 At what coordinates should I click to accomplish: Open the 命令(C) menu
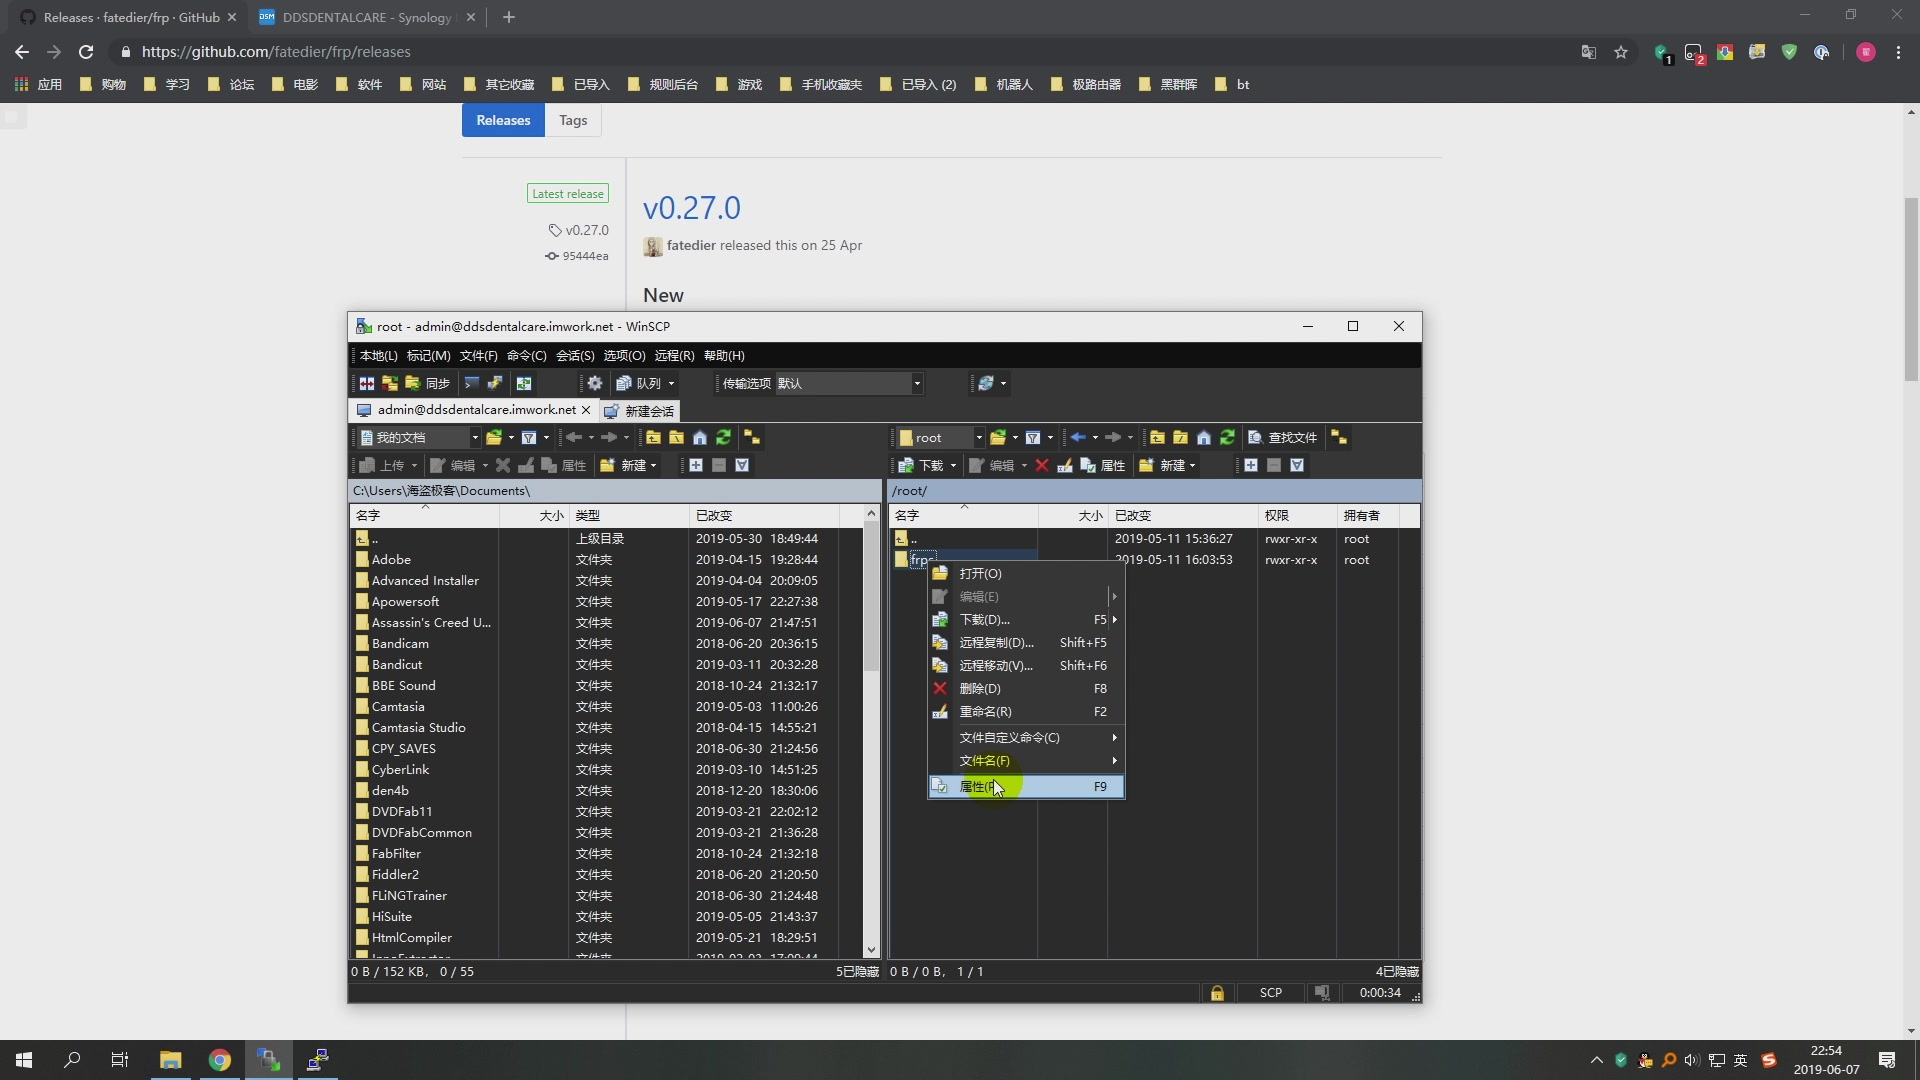tap(526, 355)
